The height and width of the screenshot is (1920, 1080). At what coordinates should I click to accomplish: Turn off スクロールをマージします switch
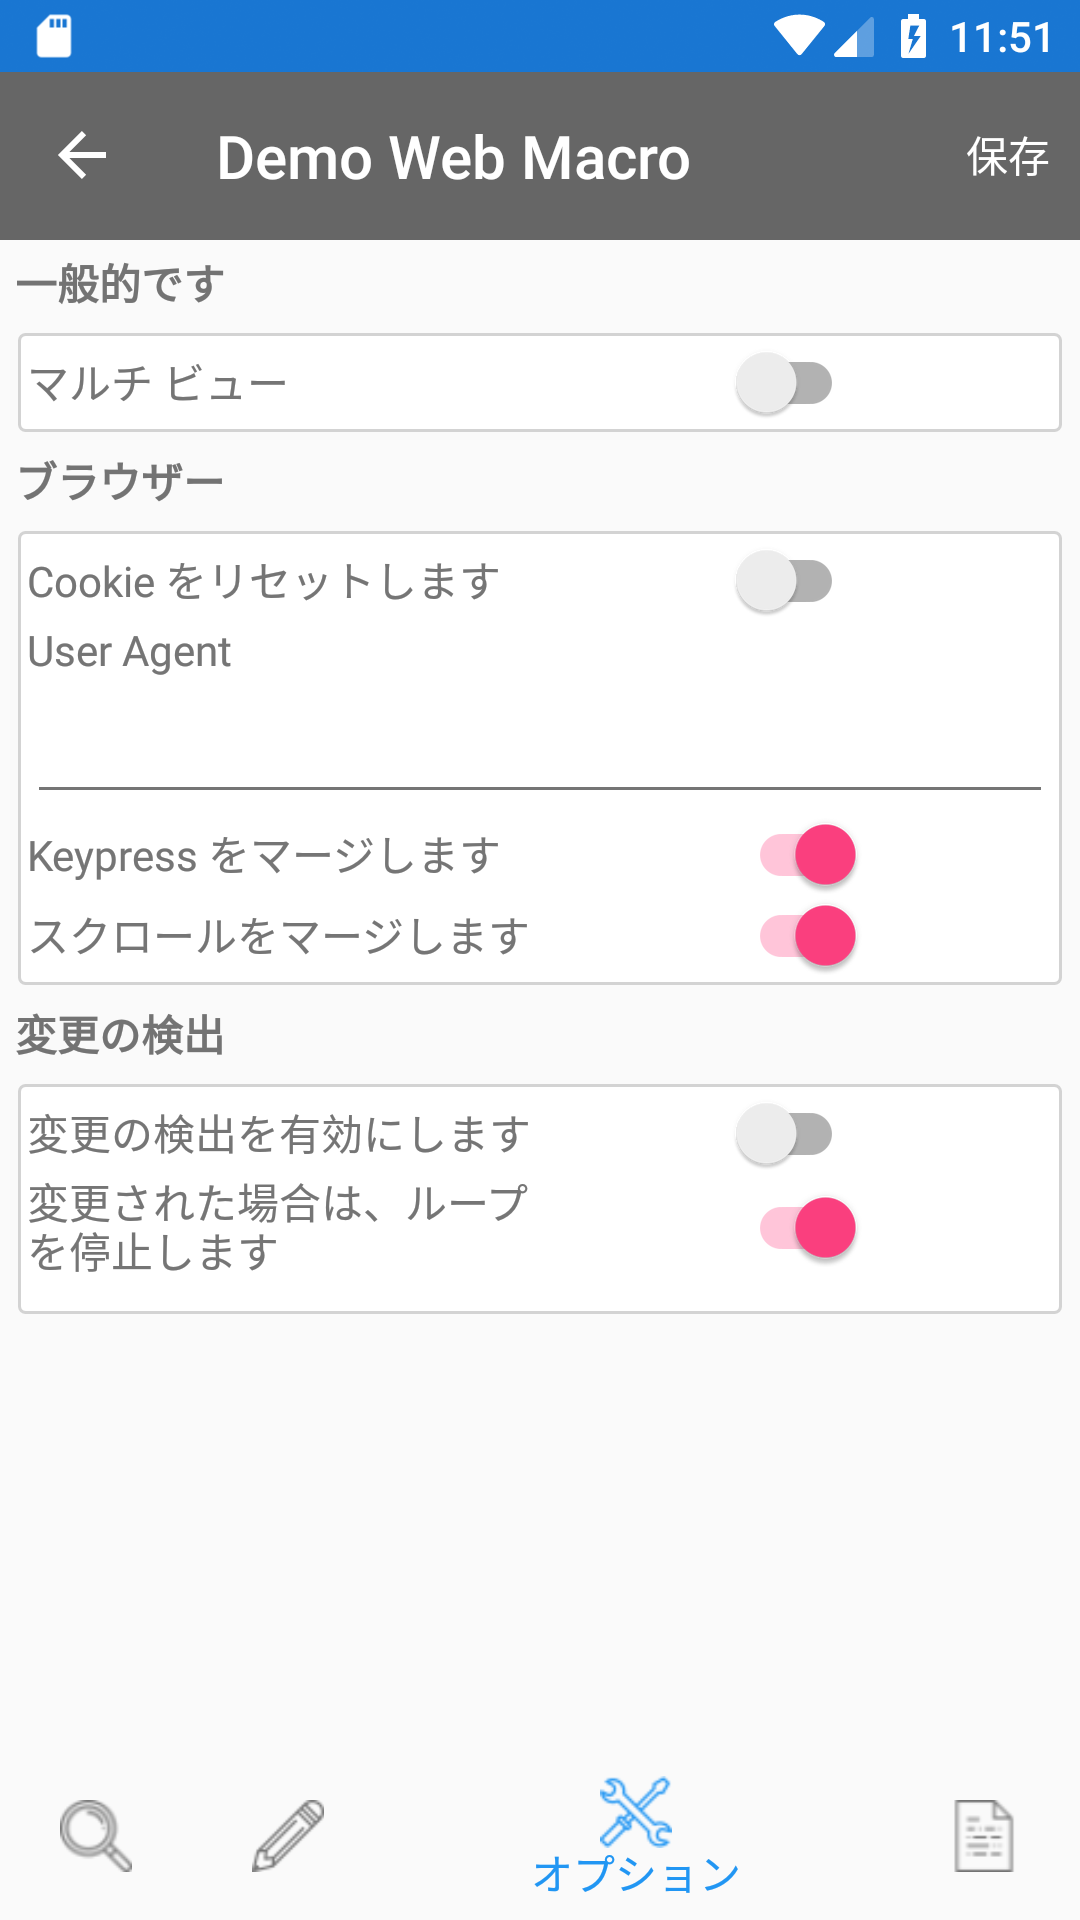(808, 936)
